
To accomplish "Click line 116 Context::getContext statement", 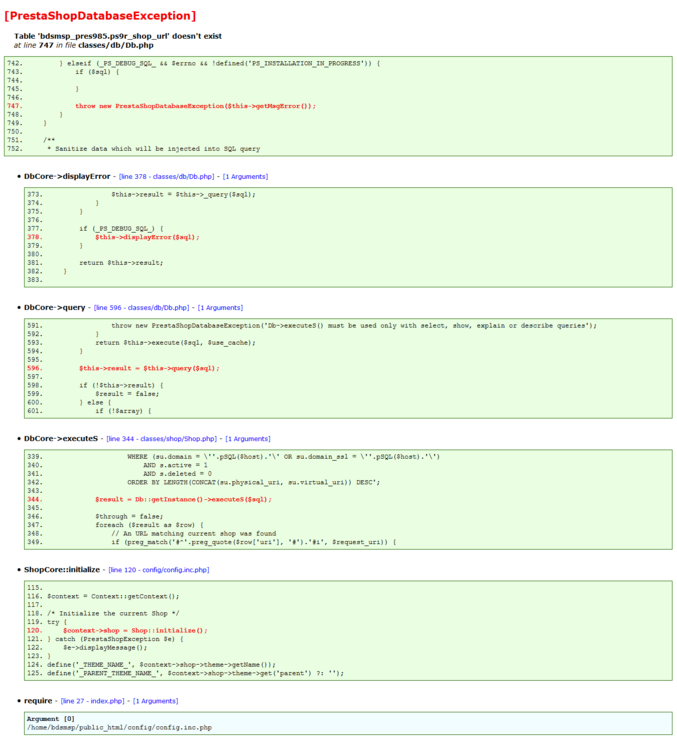I will (x=113, y=596).
